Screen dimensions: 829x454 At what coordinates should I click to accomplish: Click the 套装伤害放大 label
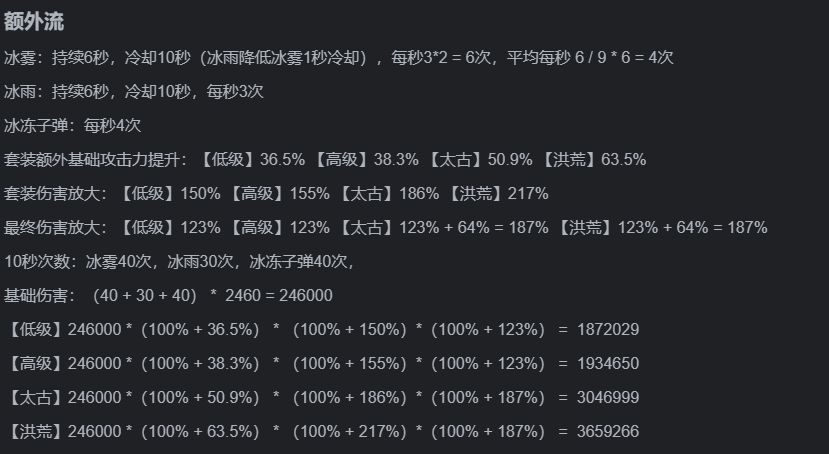coord(58,193)
